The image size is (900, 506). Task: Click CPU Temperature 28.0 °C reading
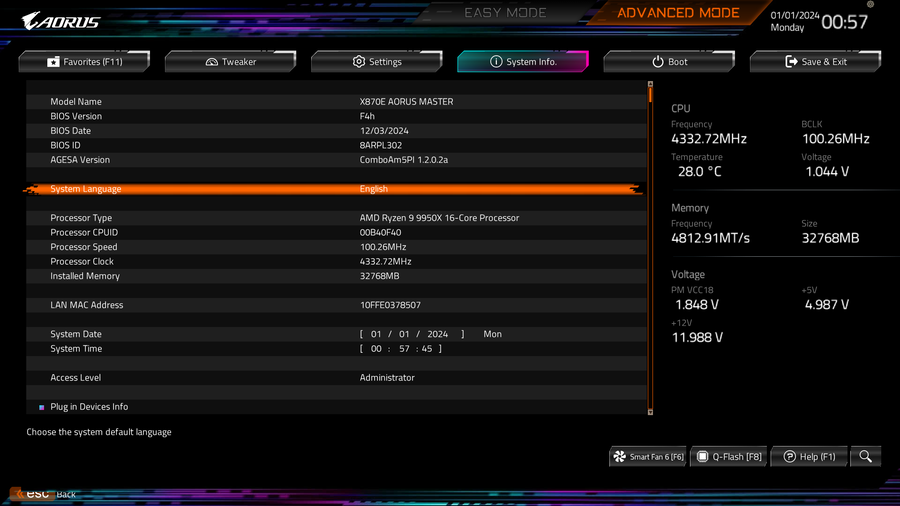699,172
